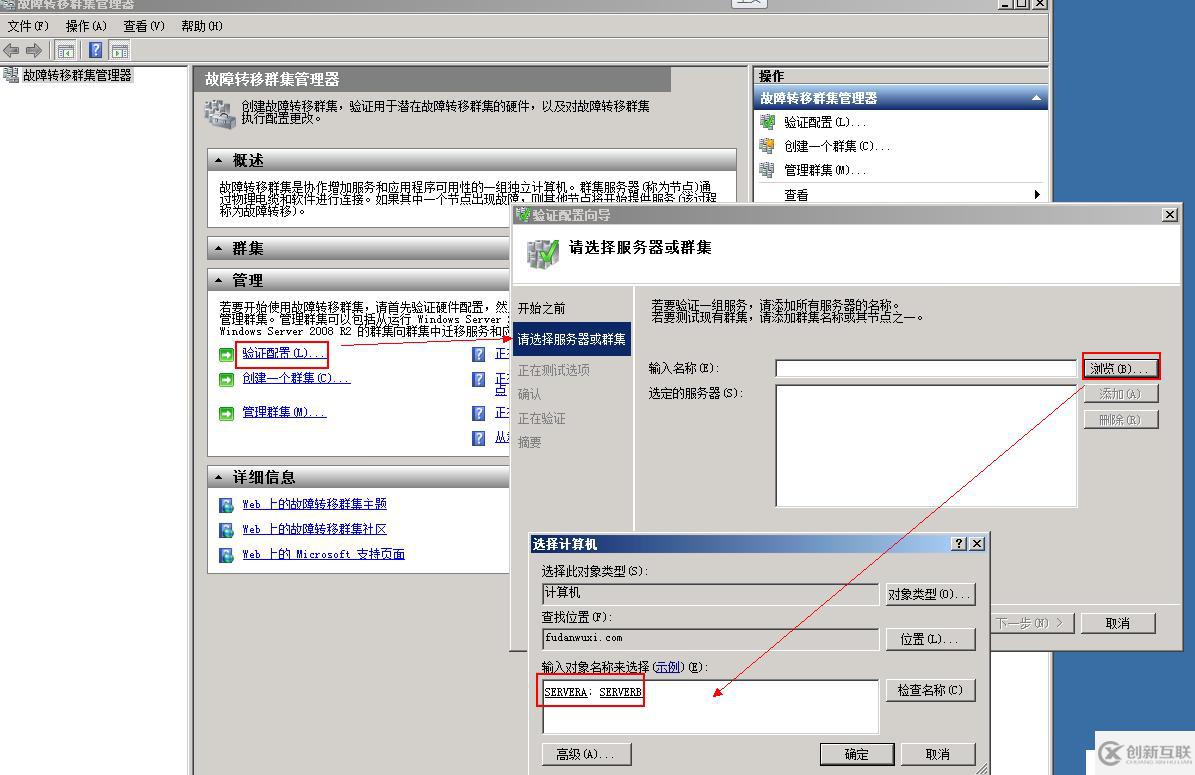Click green arrow icon beside 创建一个群集 link
The height and width of the screenshot is (775, 1195).
[x=226, y=379]
